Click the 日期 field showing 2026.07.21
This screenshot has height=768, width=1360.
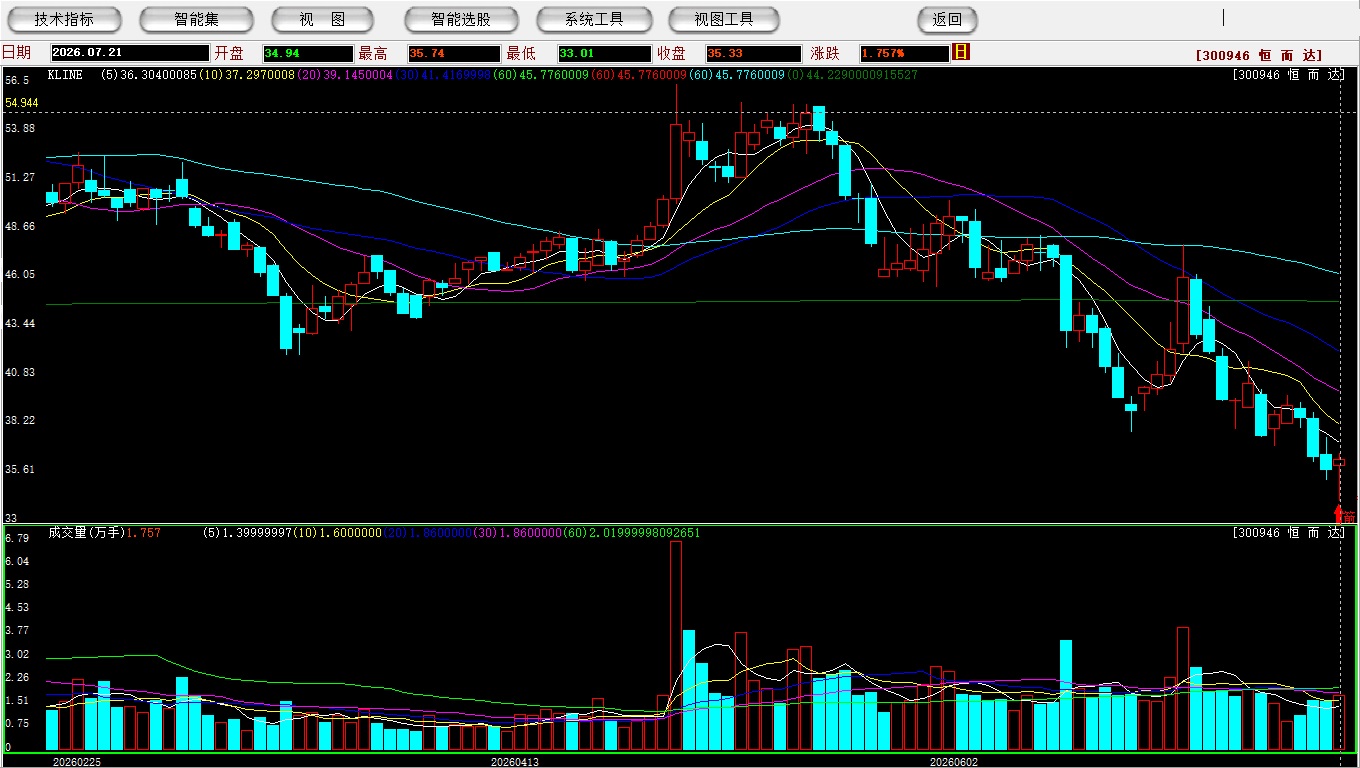[x=130, y=53]
